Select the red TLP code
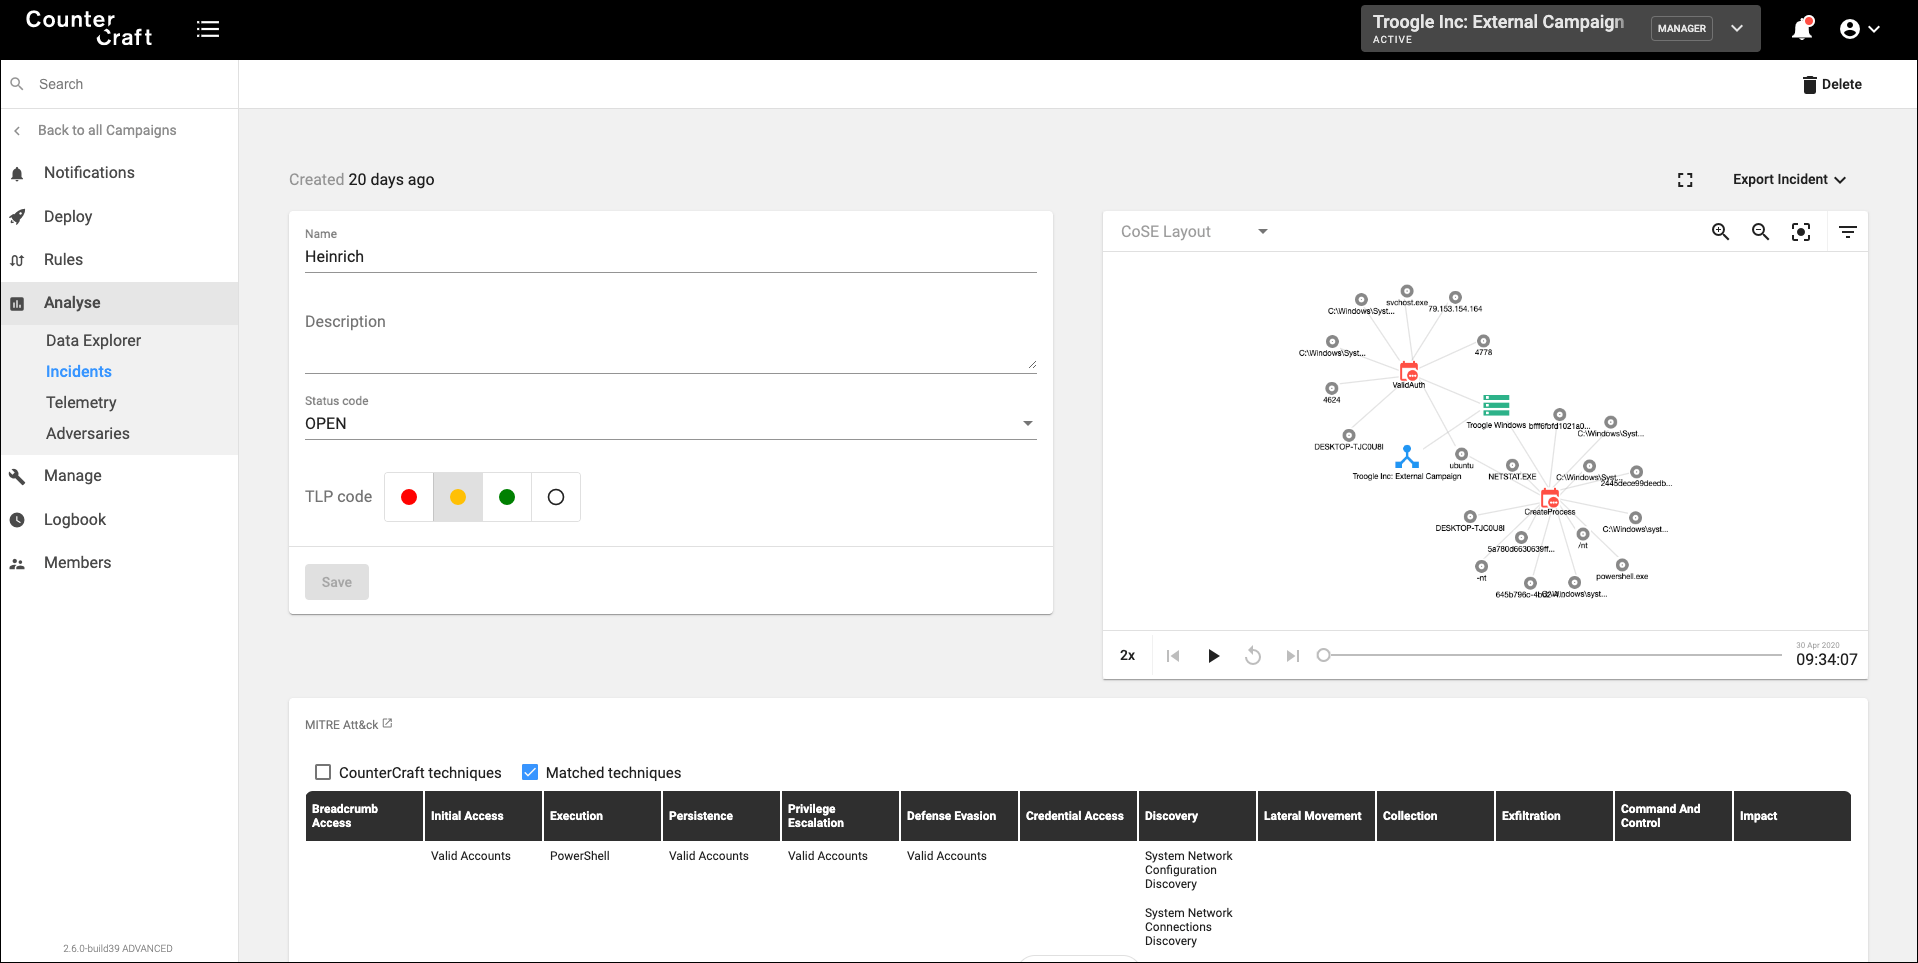Viewport: 1918px width, 963px height. pos(409,497)
